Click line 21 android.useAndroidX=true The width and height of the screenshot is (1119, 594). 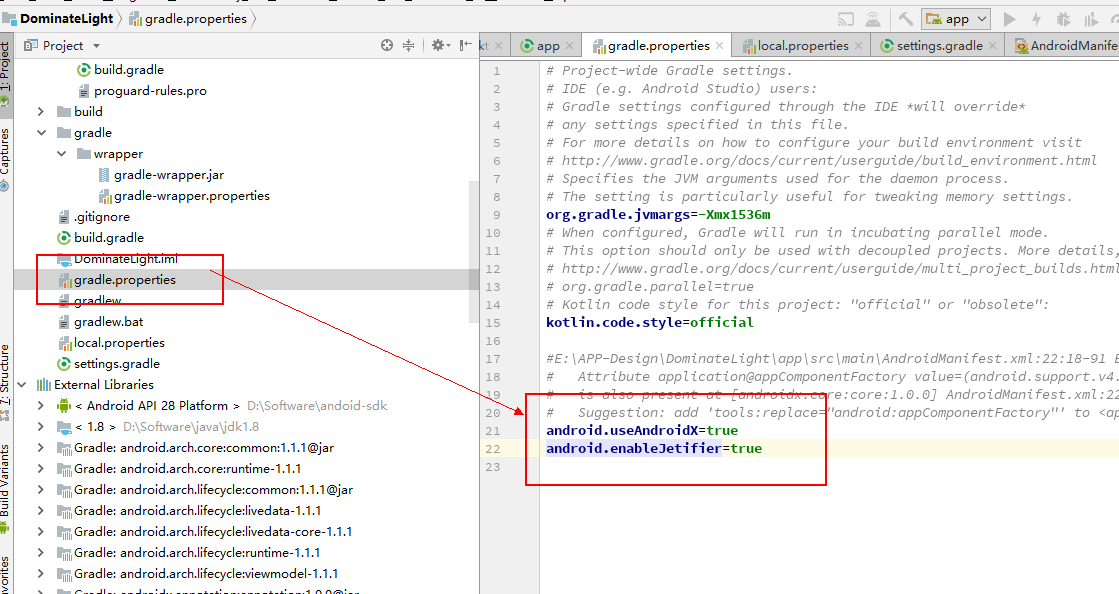tap(642, 431)
